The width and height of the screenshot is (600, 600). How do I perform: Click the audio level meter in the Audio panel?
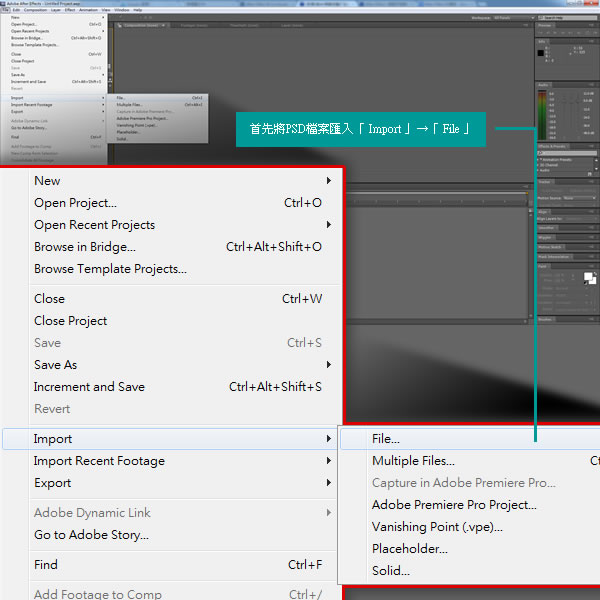tap(542, 115)
